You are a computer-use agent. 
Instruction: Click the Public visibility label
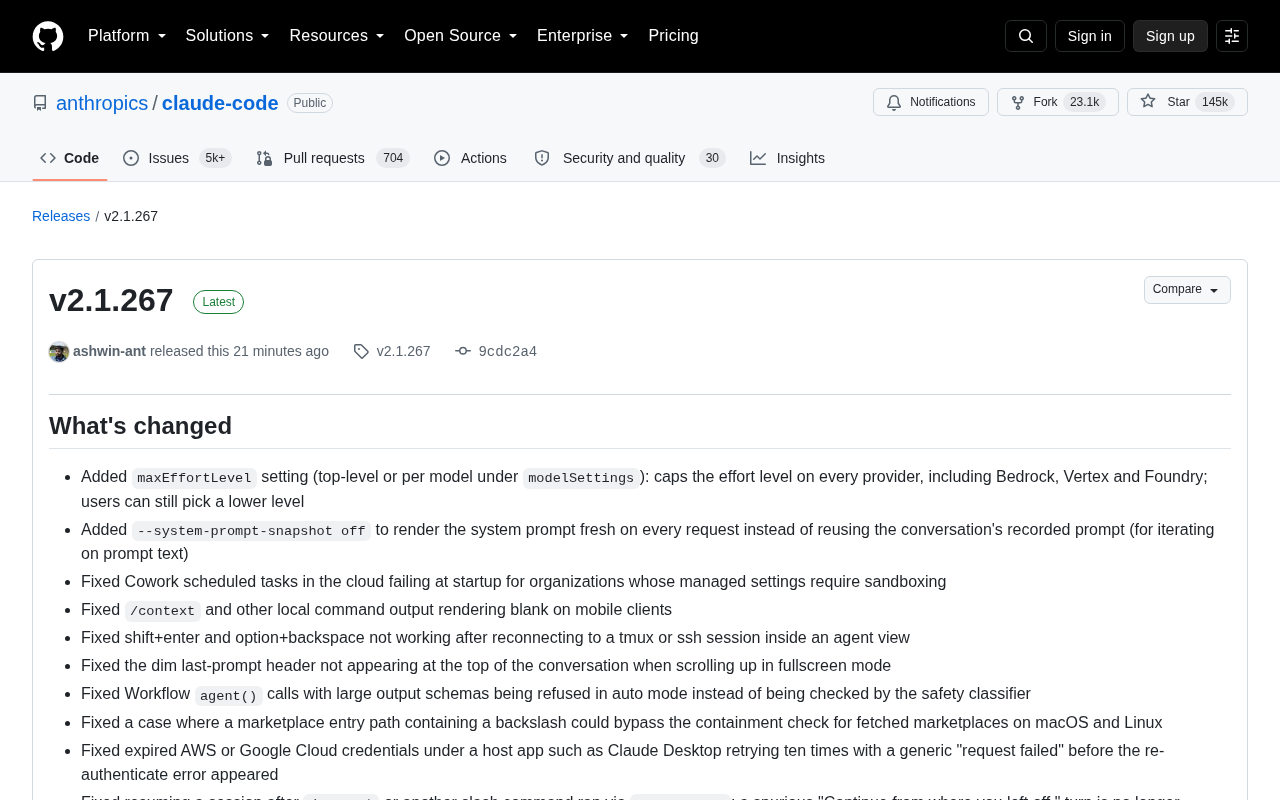tap(310, 103)
